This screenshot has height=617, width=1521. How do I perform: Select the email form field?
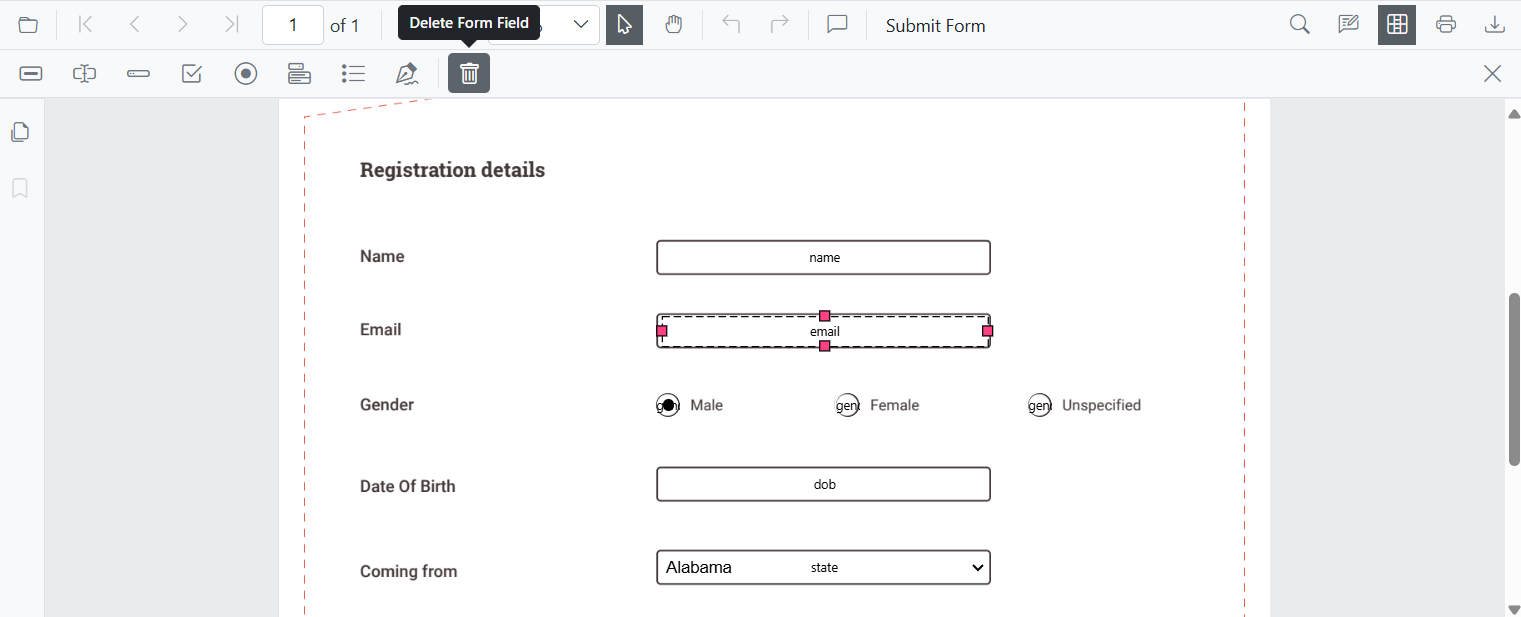[824, 331]
